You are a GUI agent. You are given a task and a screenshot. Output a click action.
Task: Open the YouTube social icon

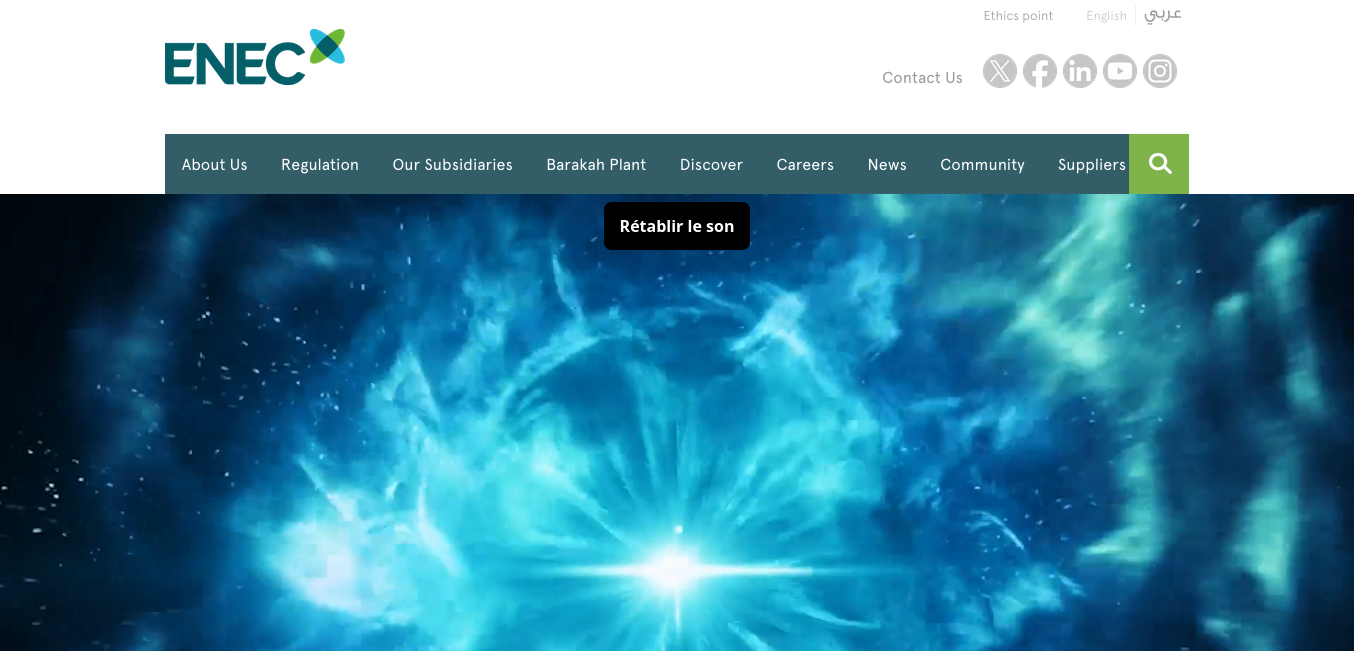[x=1119, y=71]
